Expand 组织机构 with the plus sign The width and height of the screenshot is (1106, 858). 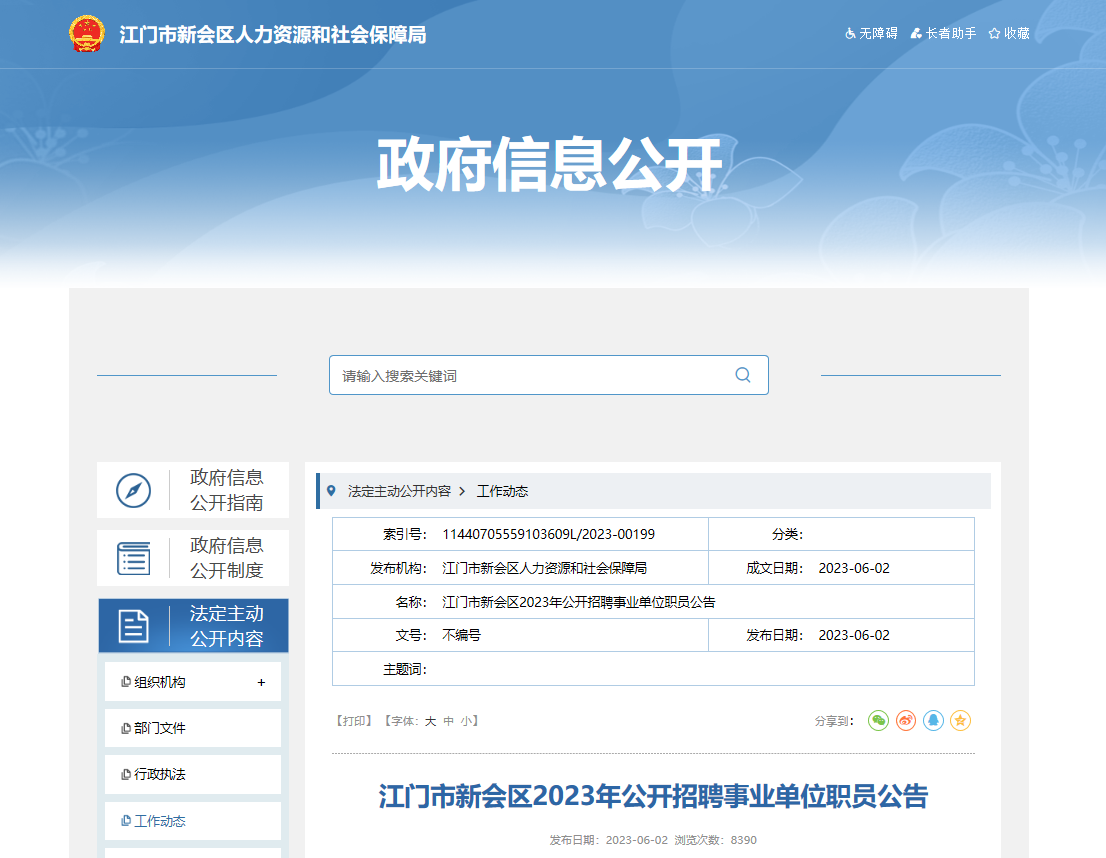click(x=261, y=682)
